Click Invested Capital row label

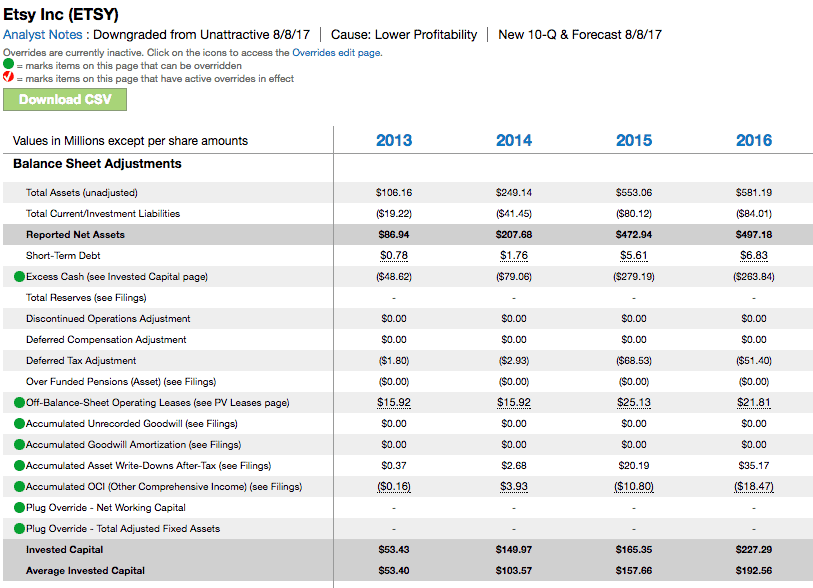coord(64,550)
